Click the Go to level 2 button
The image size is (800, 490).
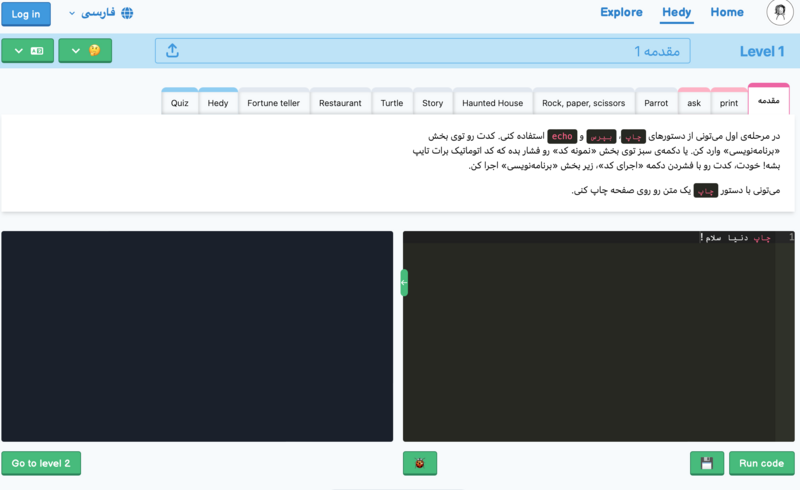click(41, 463)
